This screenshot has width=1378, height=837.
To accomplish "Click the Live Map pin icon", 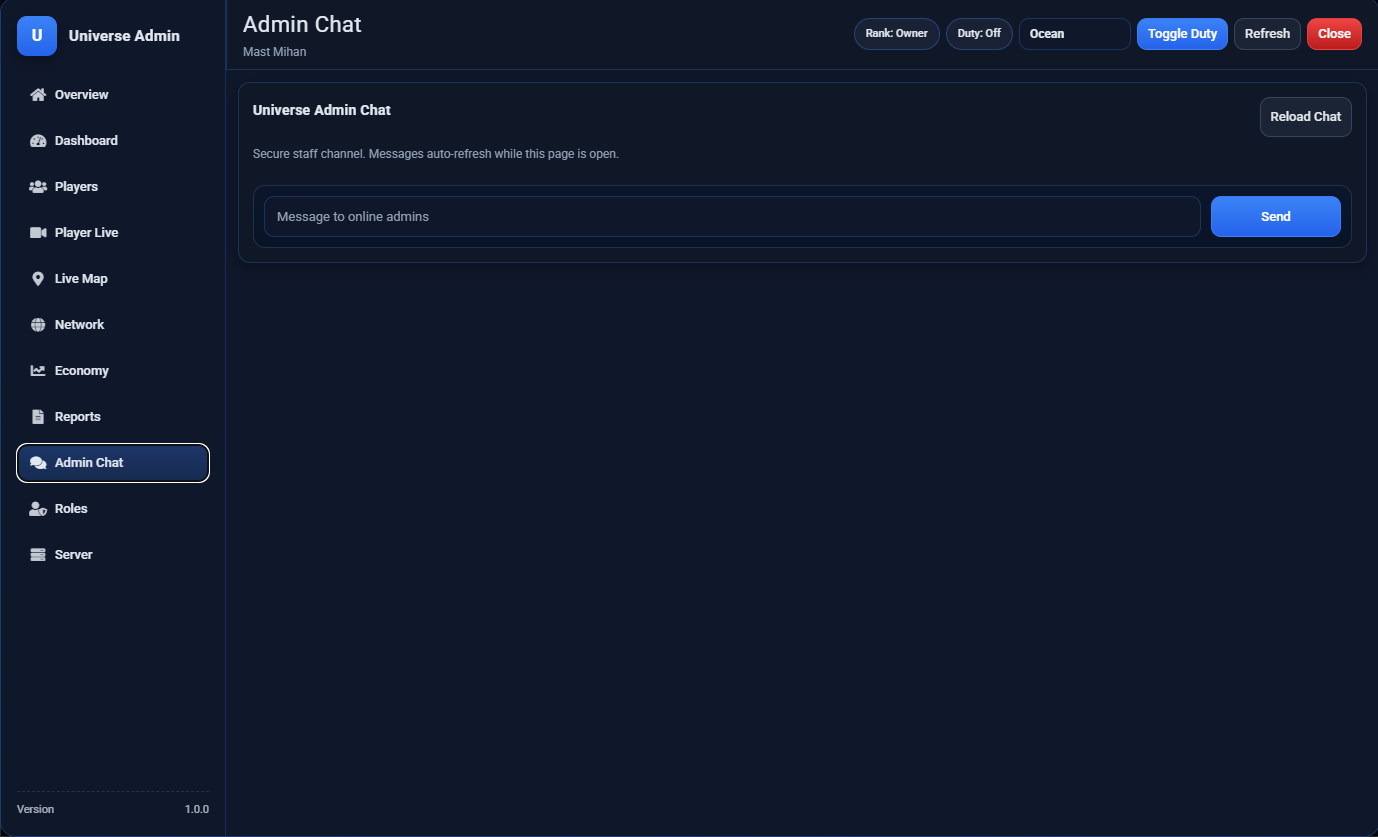I will tap(38, 279).
